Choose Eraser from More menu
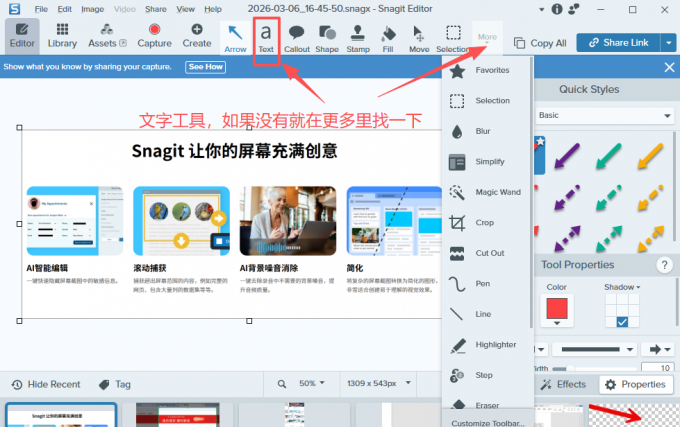680x427 pixels. 487,405
